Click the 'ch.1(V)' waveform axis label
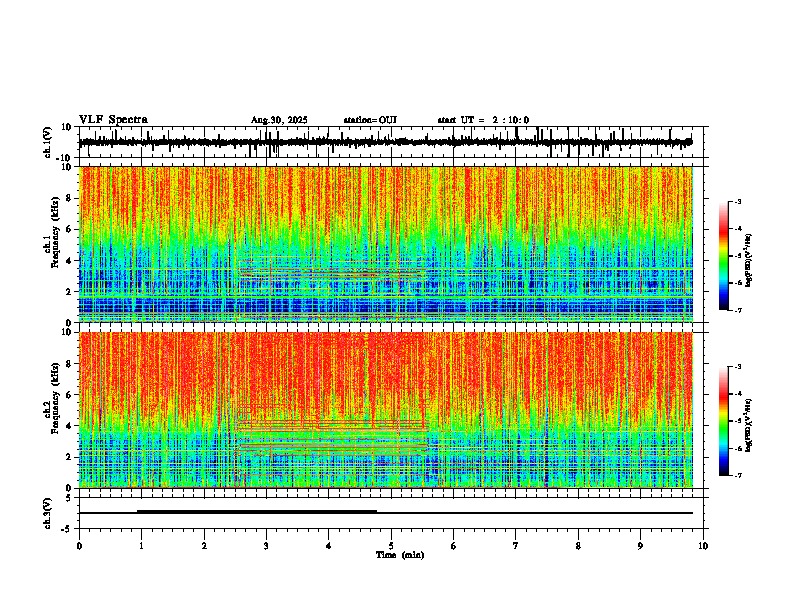792x612 pixels. (48, 142)
